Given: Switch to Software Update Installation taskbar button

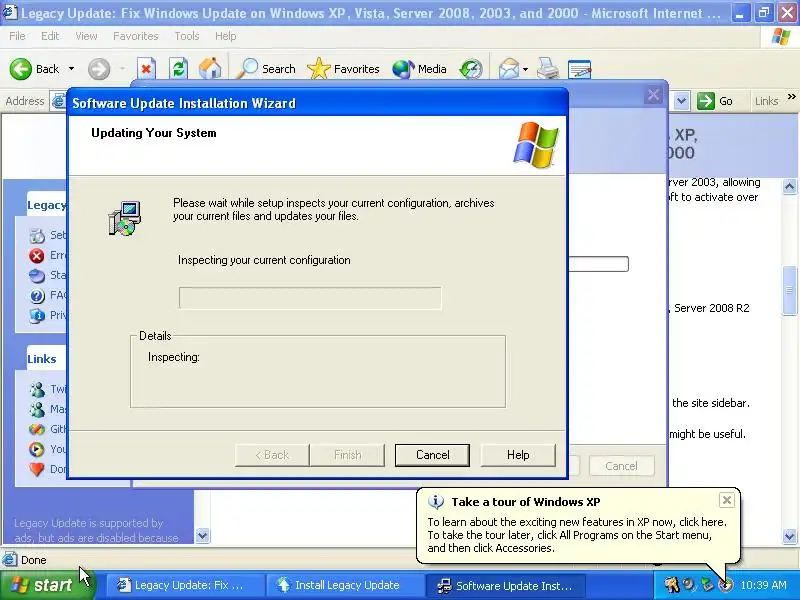Looking at the screenshot, I should coord(504,585).
